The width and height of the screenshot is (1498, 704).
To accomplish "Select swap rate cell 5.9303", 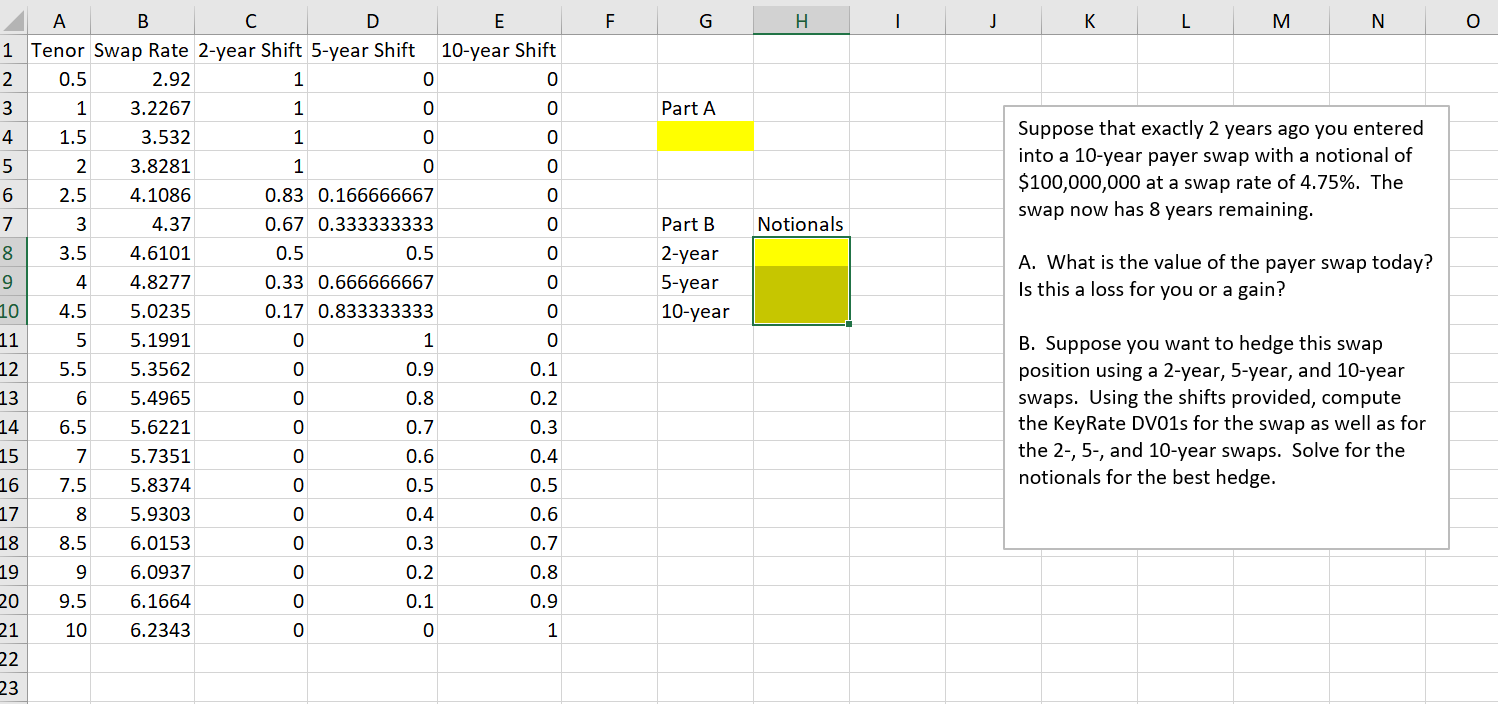I will [143, 514].
